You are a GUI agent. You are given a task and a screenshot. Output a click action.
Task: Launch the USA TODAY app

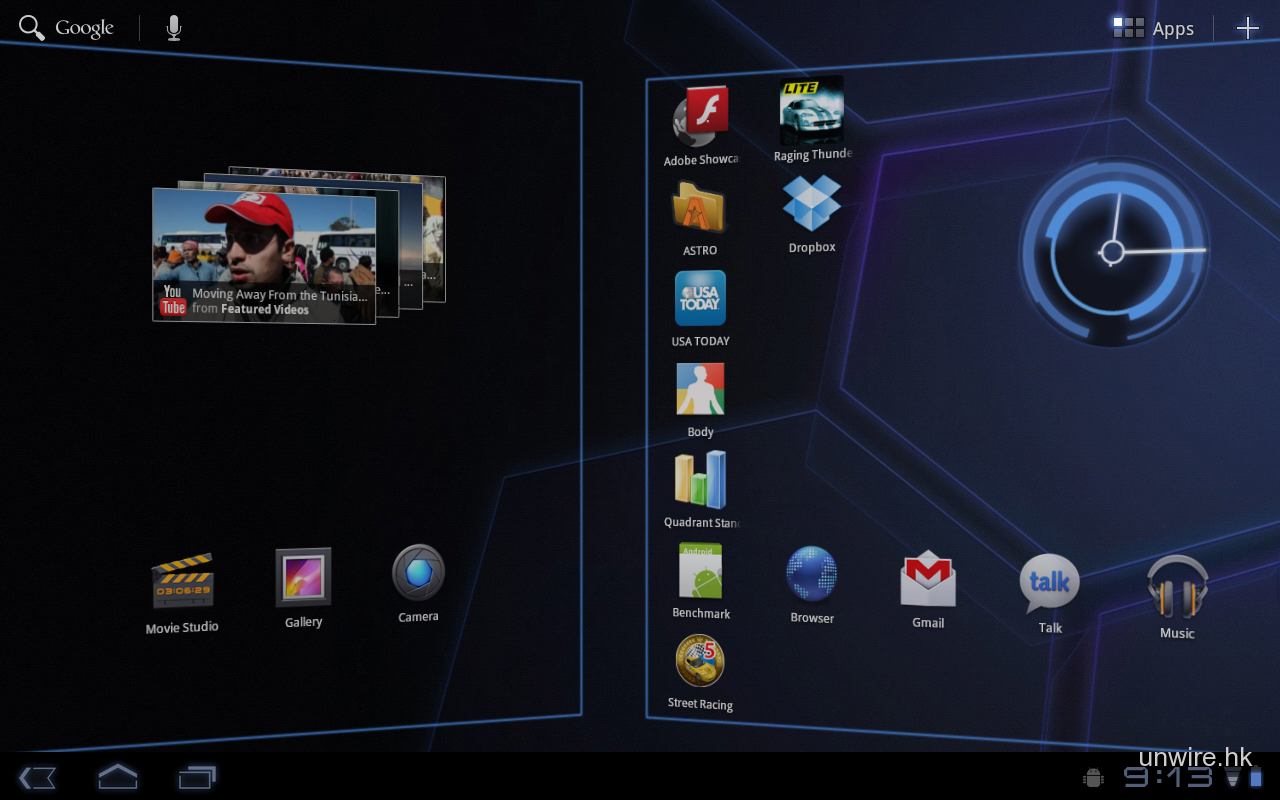coord(700,300)
